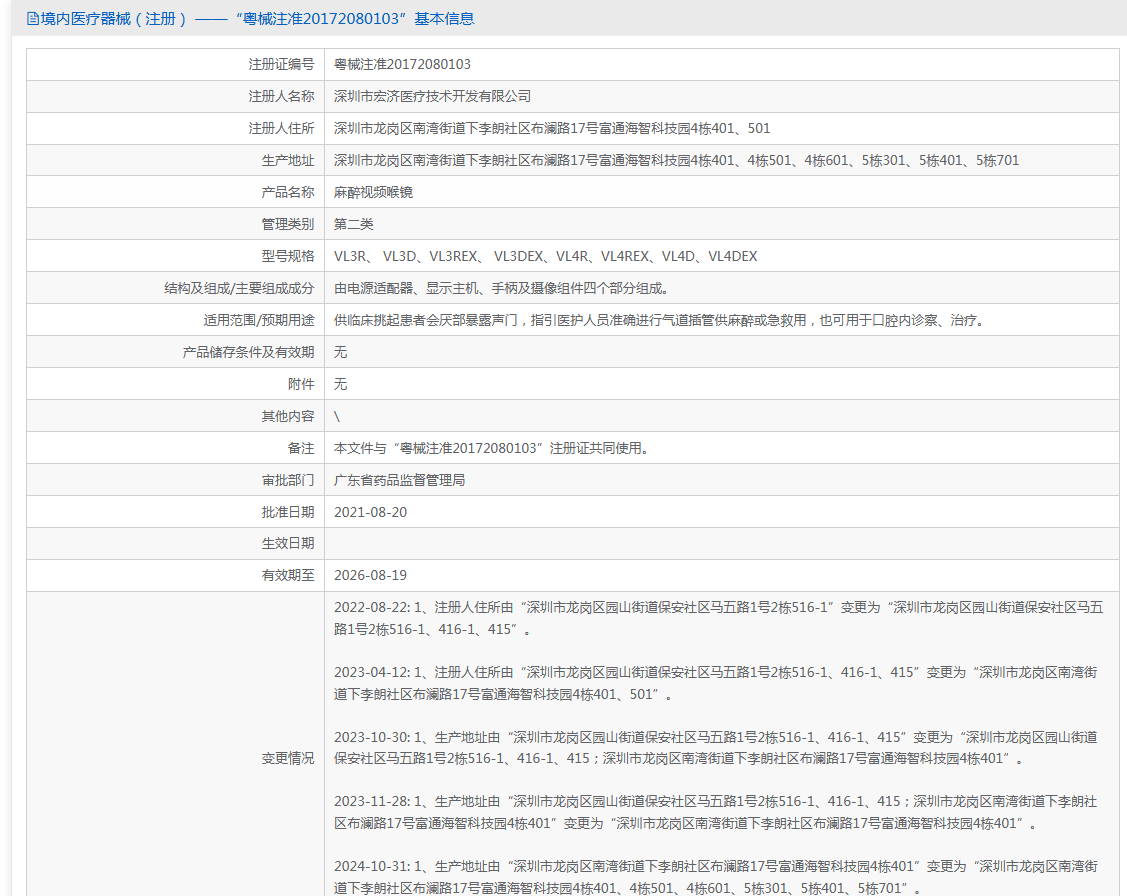
Task: Select the backslash value in 其他内容 row
Action: (x=337, y=416)
